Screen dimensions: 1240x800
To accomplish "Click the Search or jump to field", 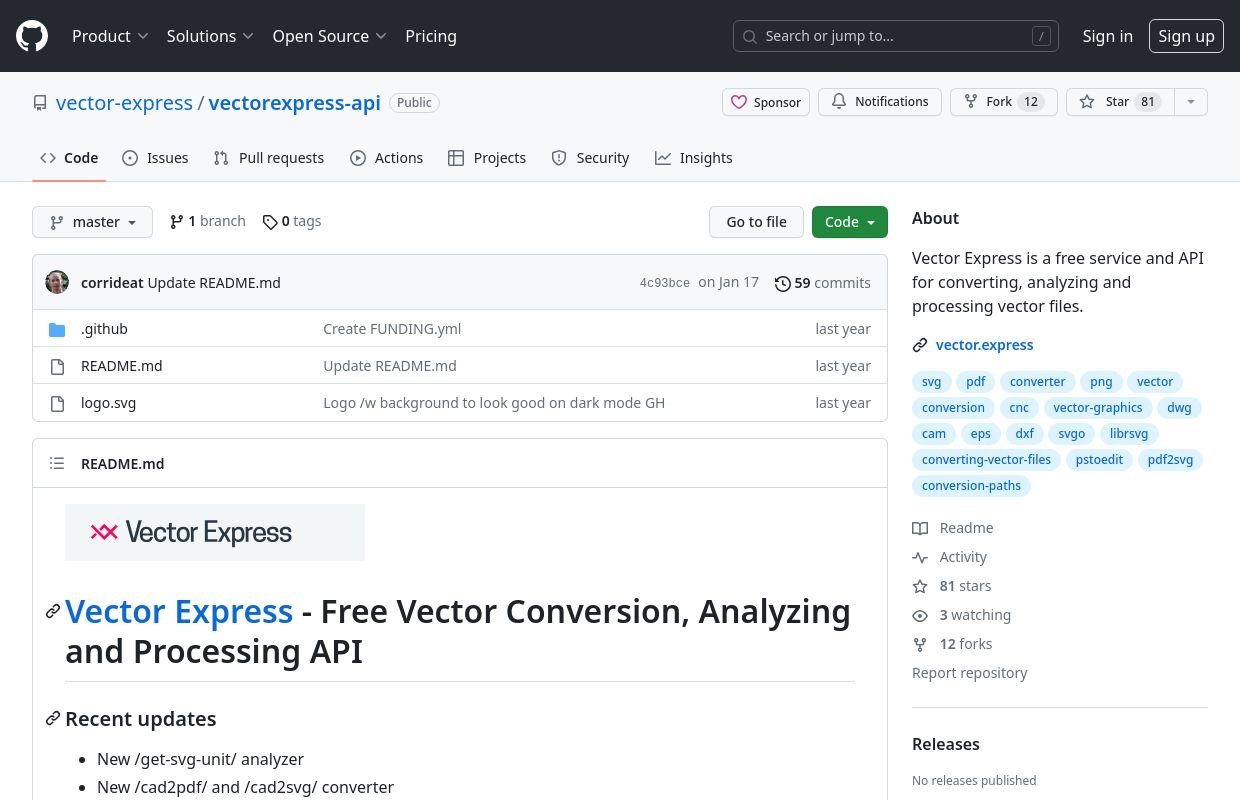I will click(896, 36).
